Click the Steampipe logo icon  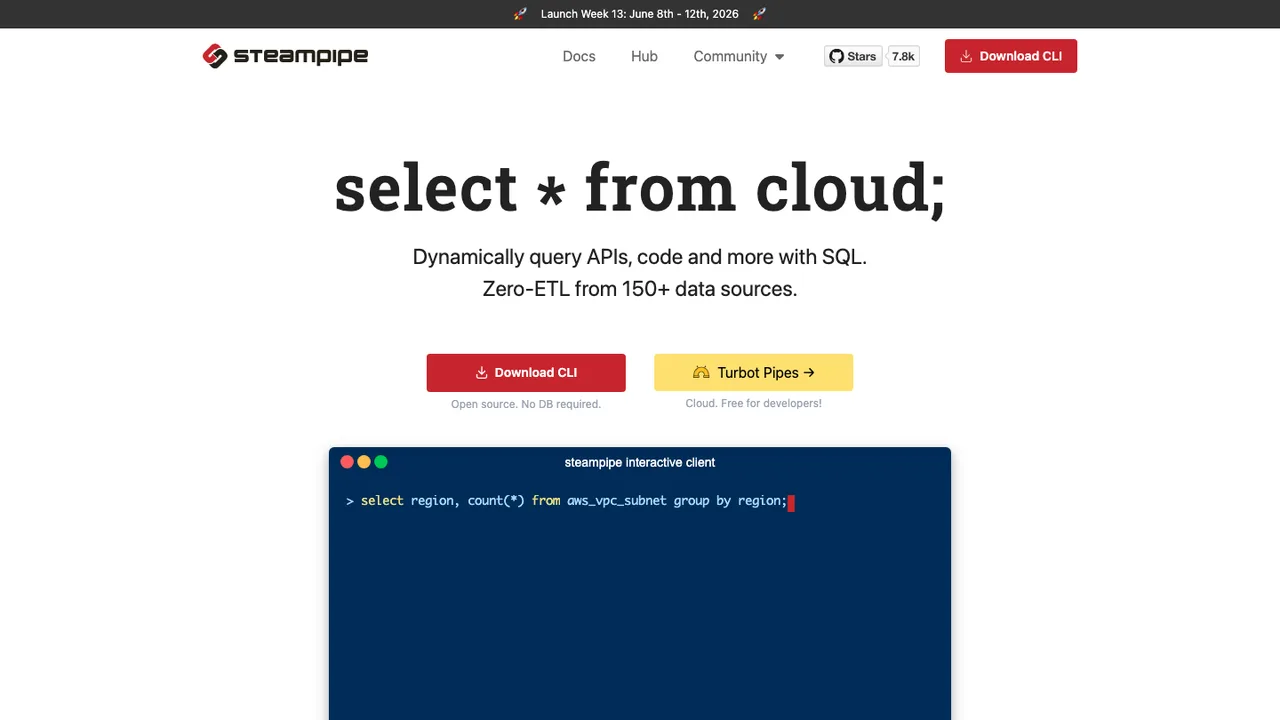point(215,56)
